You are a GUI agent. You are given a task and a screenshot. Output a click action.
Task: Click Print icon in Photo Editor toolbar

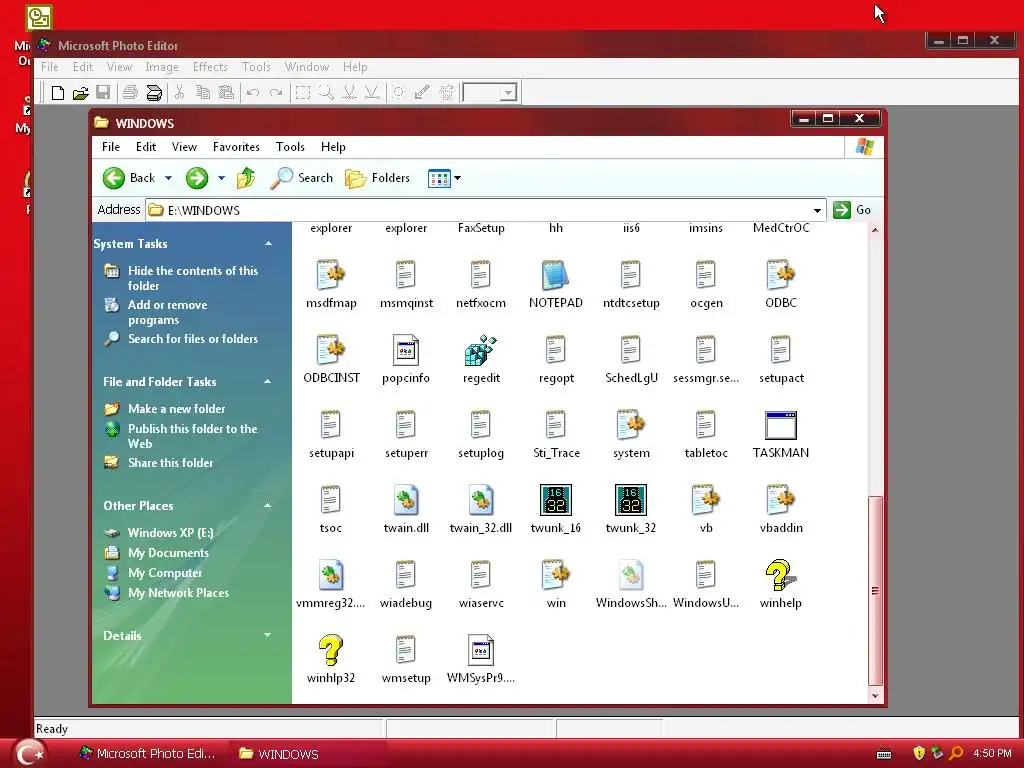pyautogui.click(x=131, y=93)
